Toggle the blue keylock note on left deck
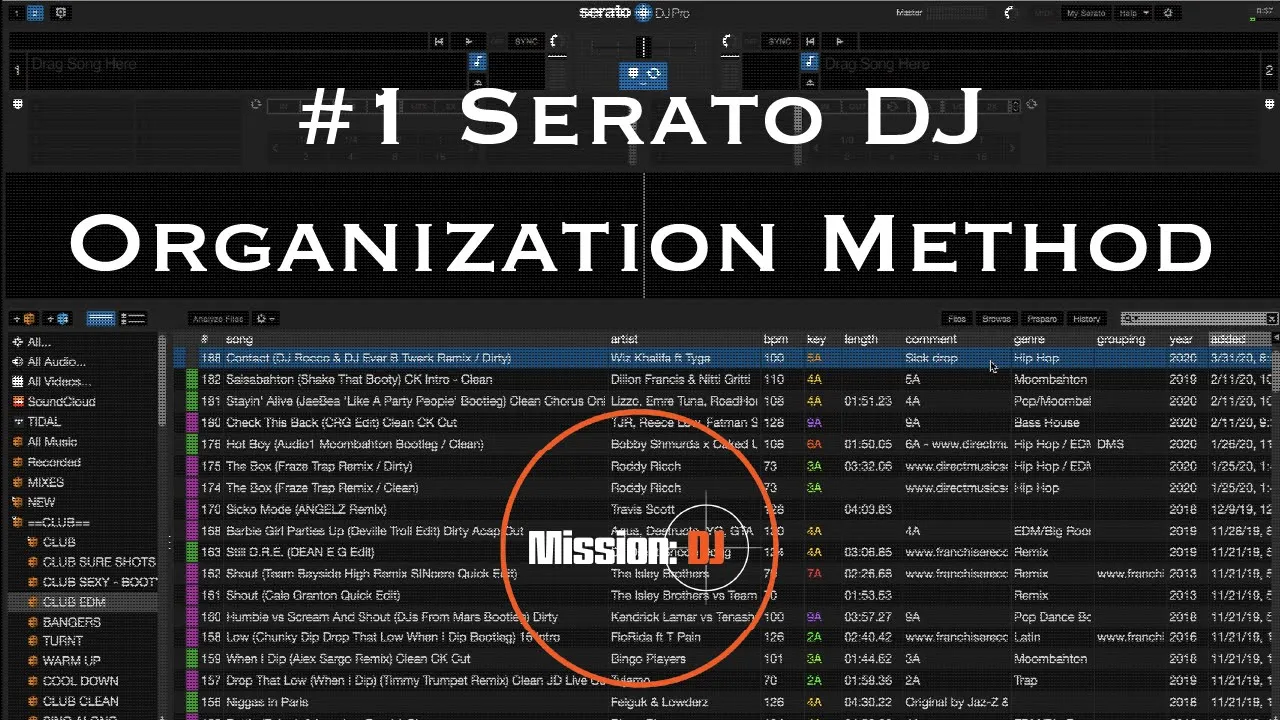1280x720 pixels. pos(478,62)
